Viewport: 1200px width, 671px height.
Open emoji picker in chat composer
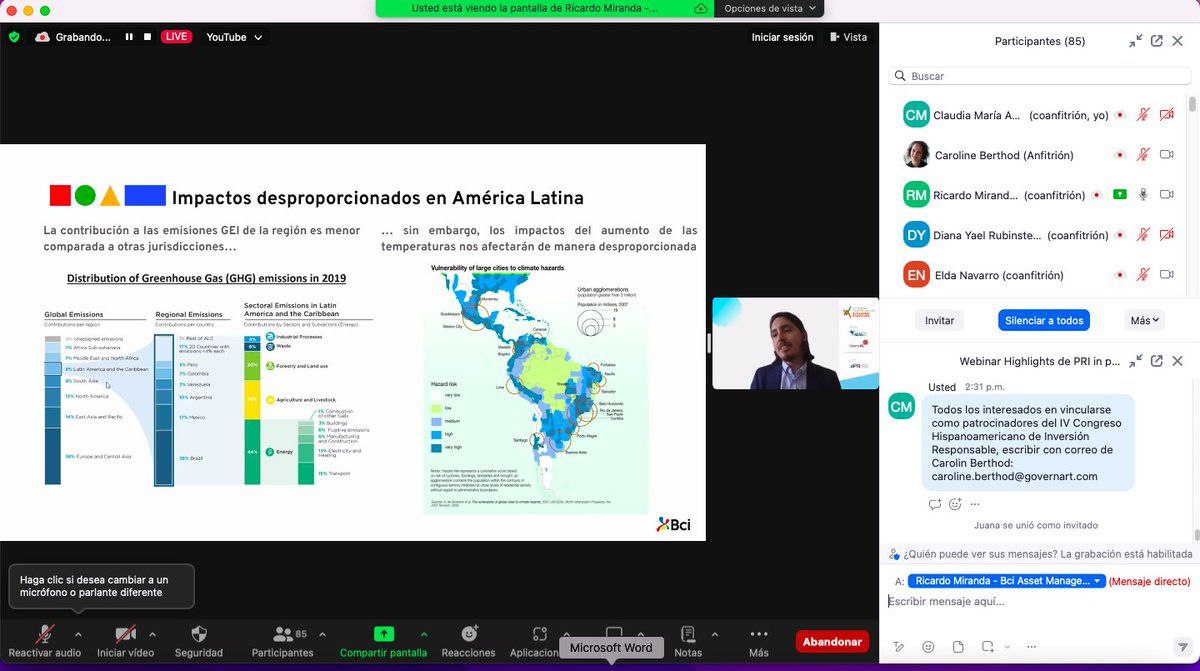tap(929, 646)
